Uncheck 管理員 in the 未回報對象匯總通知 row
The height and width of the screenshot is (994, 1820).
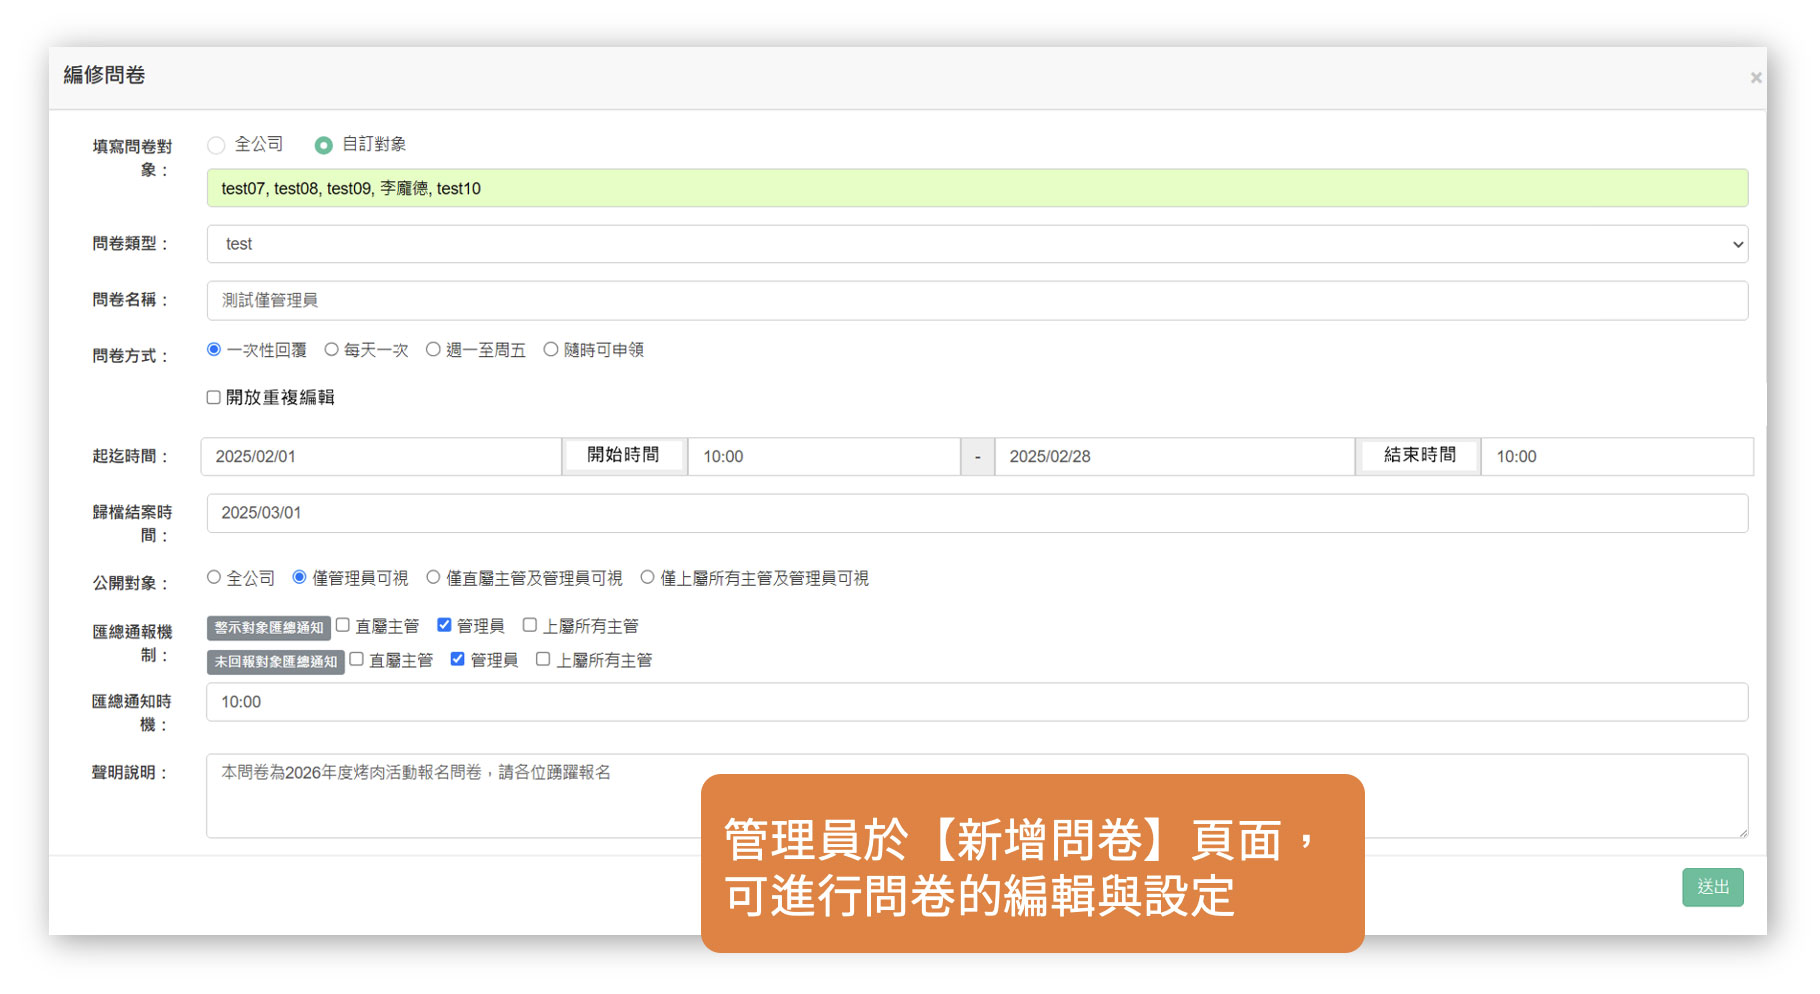pyautogui.click(x=457, y=659)
